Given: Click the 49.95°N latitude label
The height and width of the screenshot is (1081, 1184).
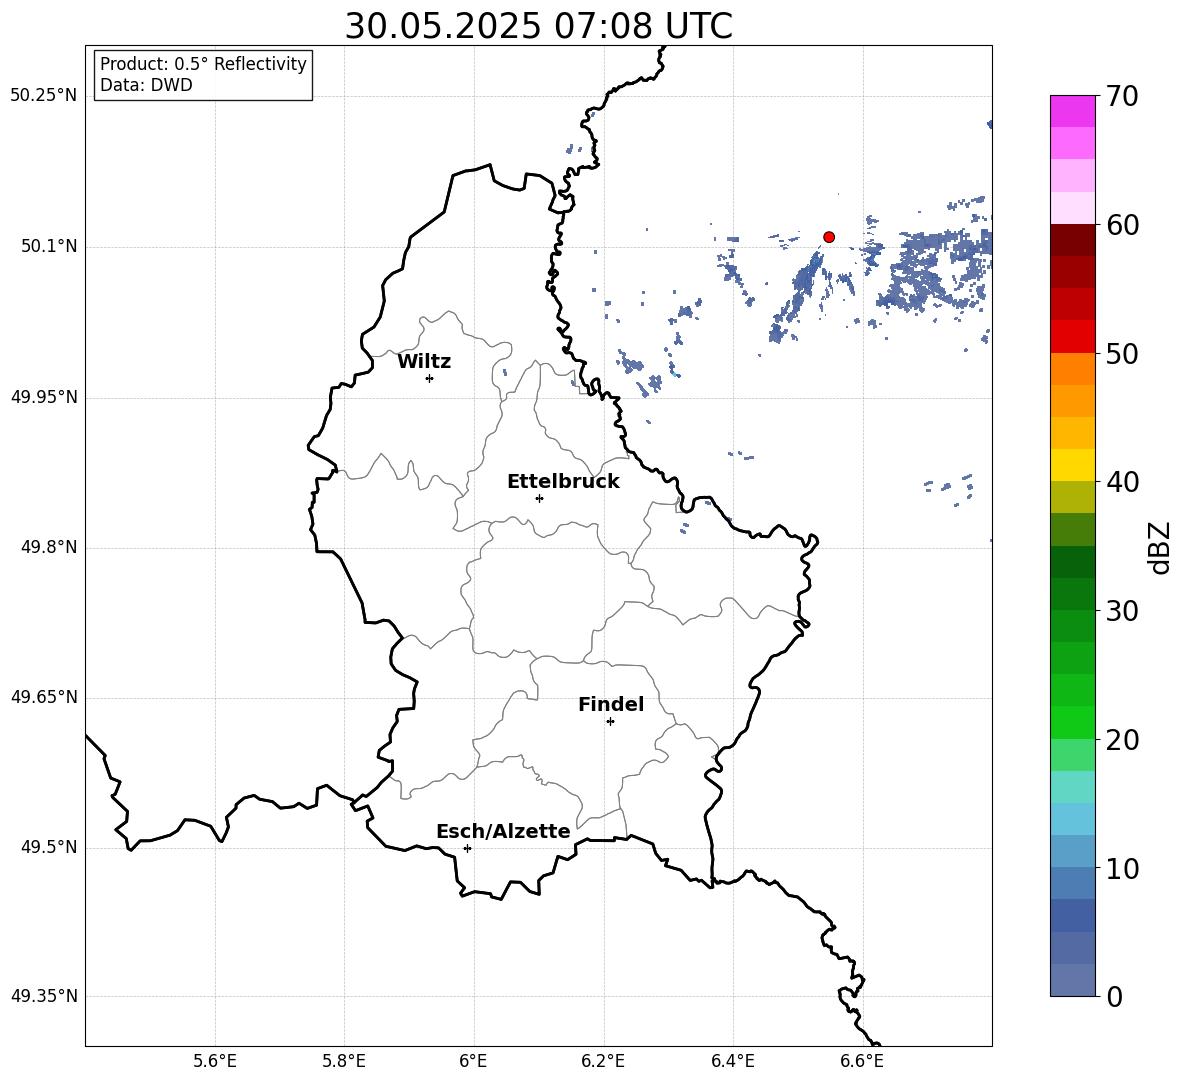Looking at the screenshot, I should (x=44, y=398).
